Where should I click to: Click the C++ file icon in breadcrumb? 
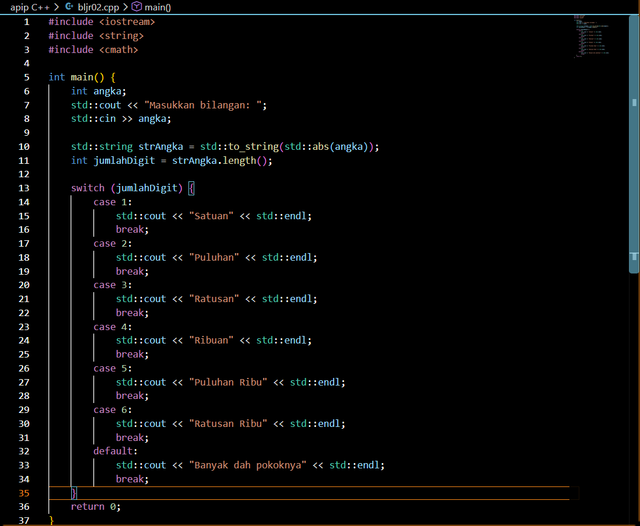[69, 7]
